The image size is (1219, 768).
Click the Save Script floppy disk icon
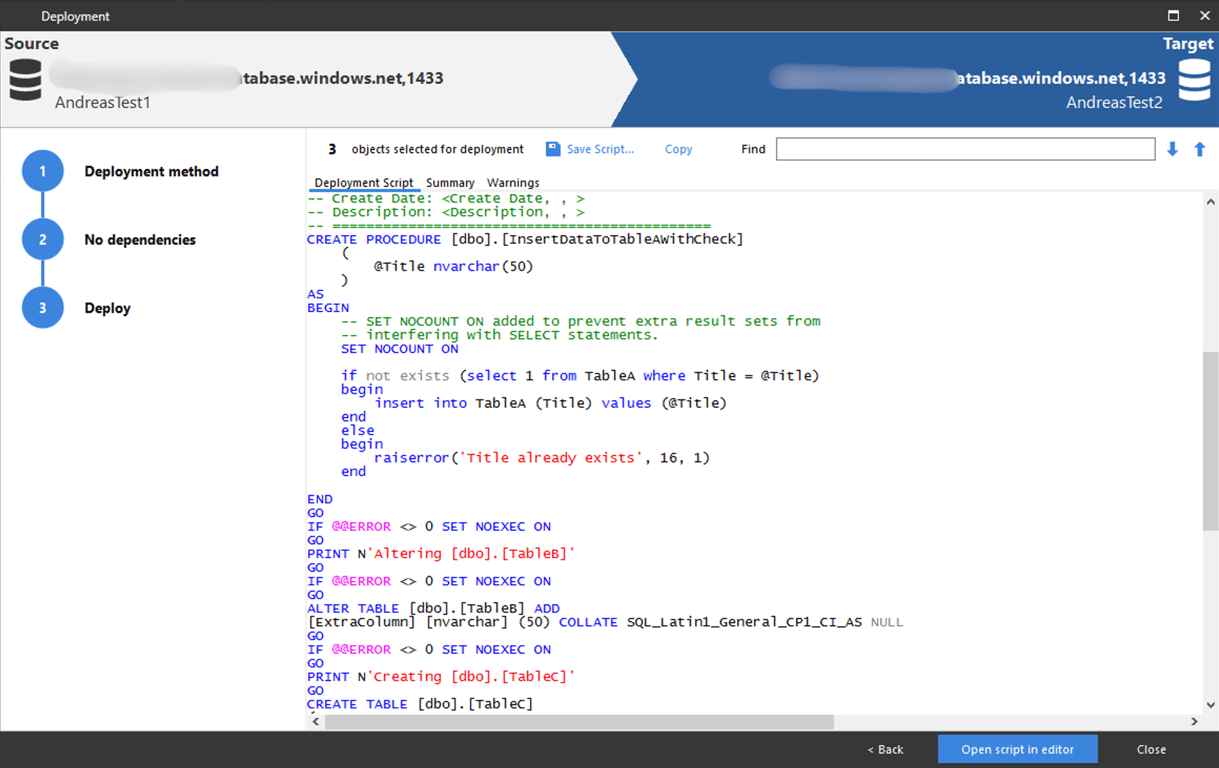[x=553, y=149]
